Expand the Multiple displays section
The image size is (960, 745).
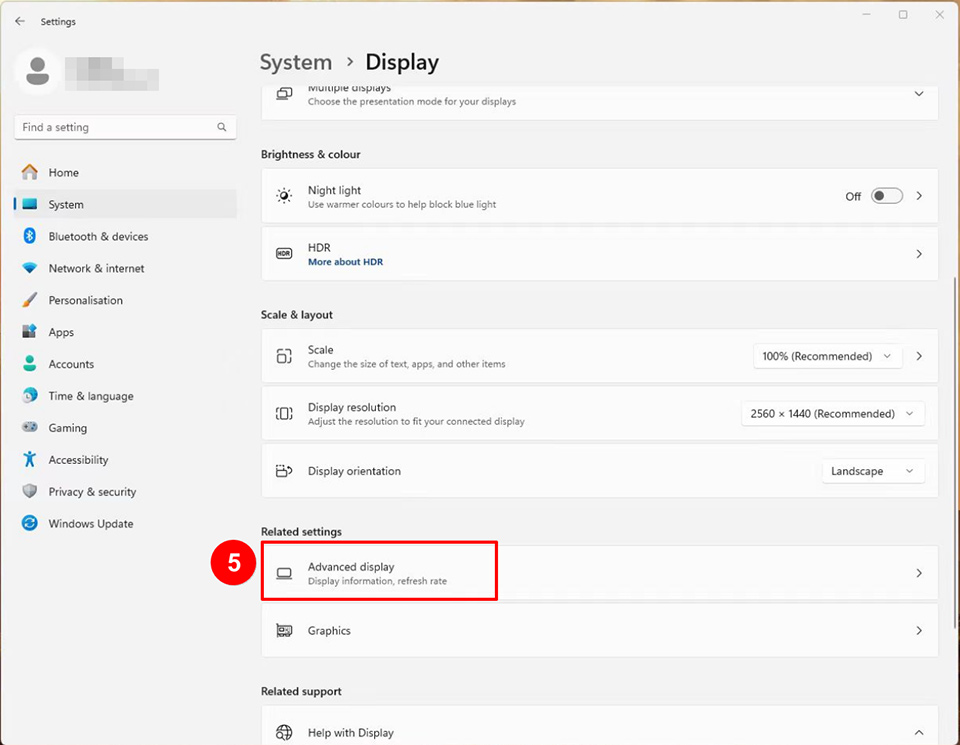pyautogui.click(x=919, y=94)
